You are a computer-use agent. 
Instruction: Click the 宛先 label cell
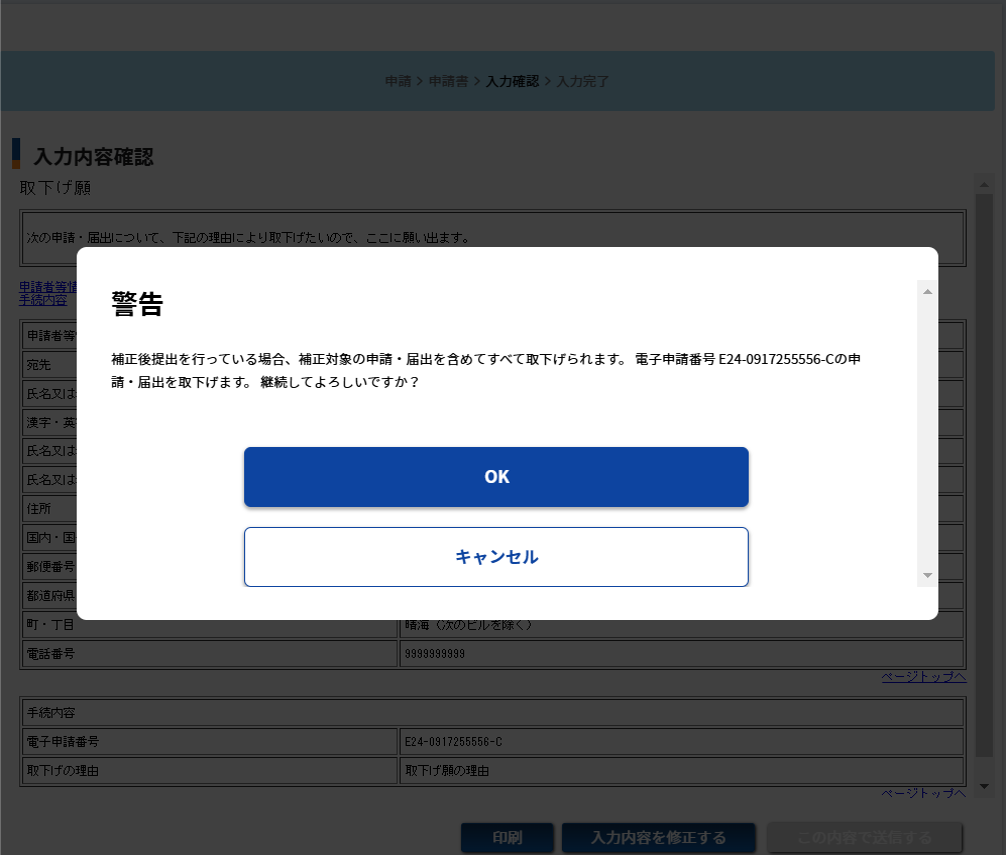(50, 364)
